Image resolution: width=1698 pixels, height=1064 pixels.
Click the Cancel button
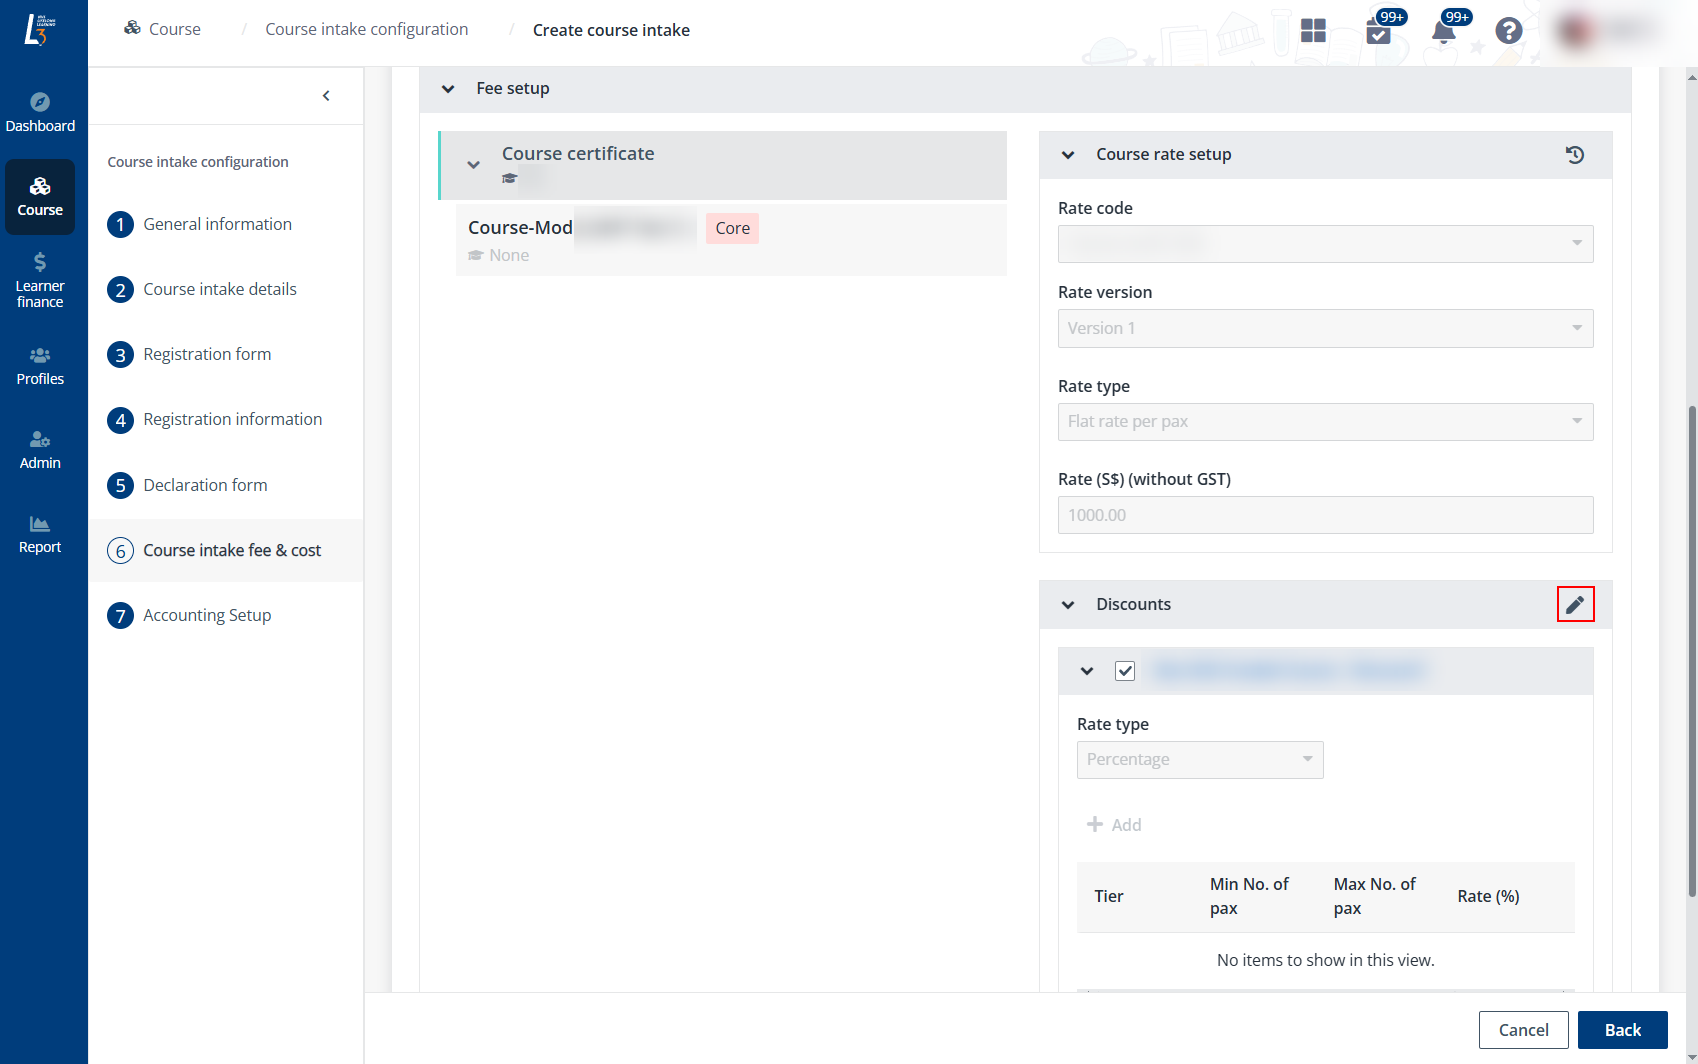(x=1523, y=1030)
